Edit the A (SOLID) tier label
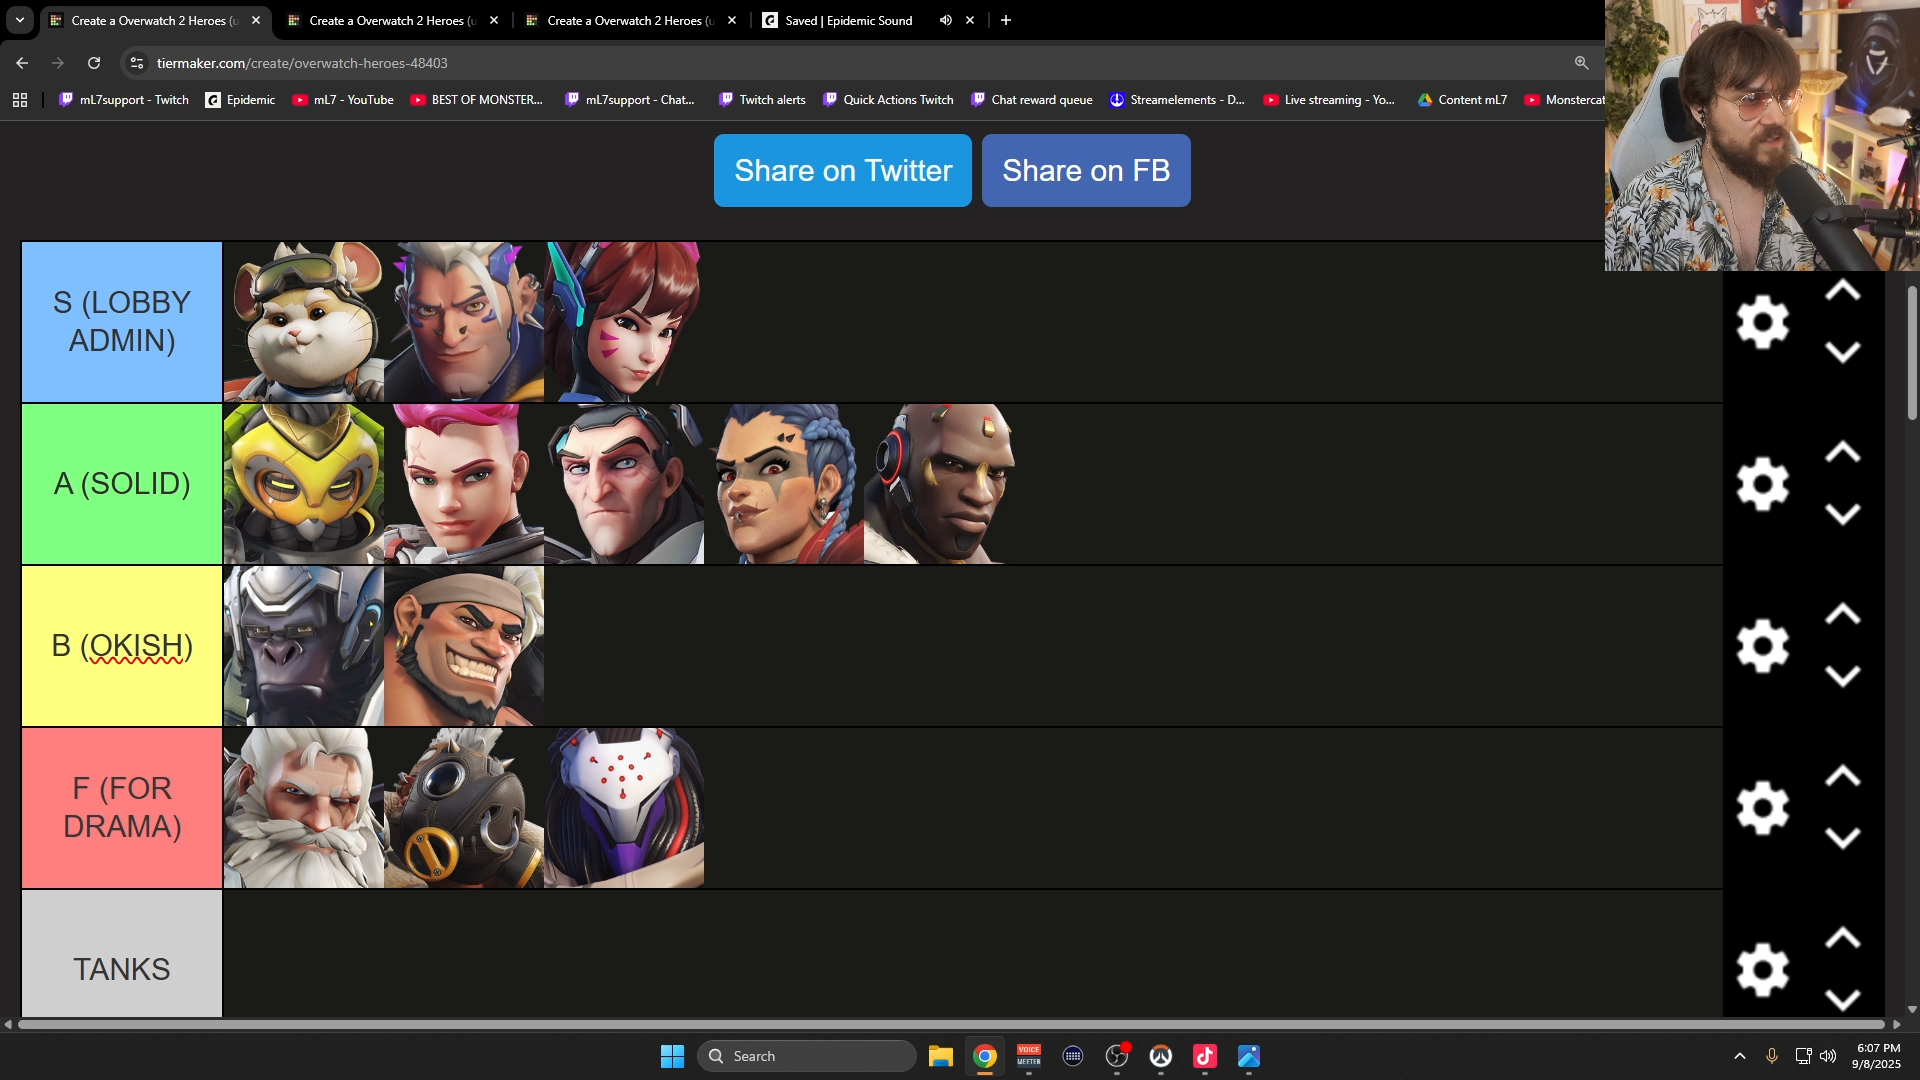This screenshot has width=1920, height=1080. 122,484
